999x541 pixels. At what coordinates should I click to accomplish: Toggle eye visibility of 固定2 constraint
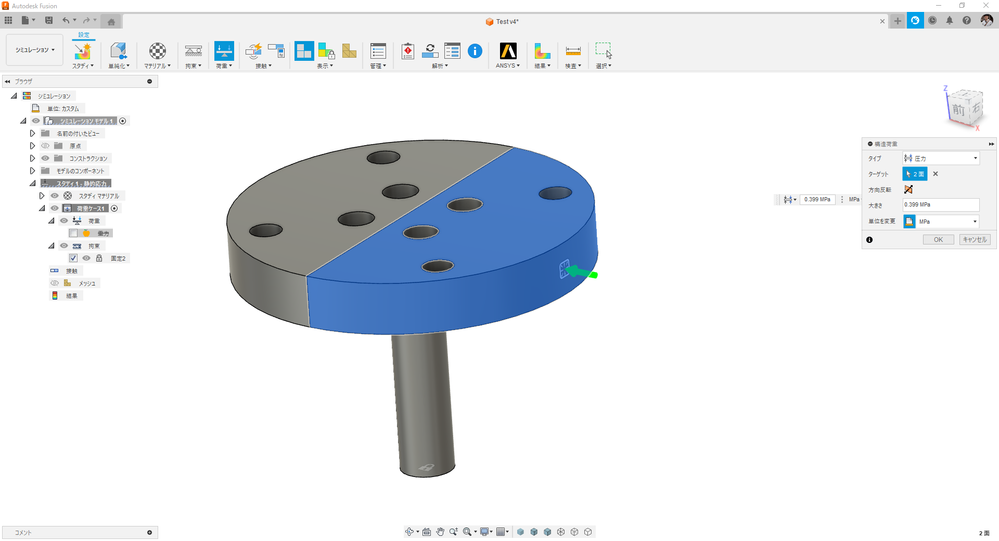pos(86,258)
